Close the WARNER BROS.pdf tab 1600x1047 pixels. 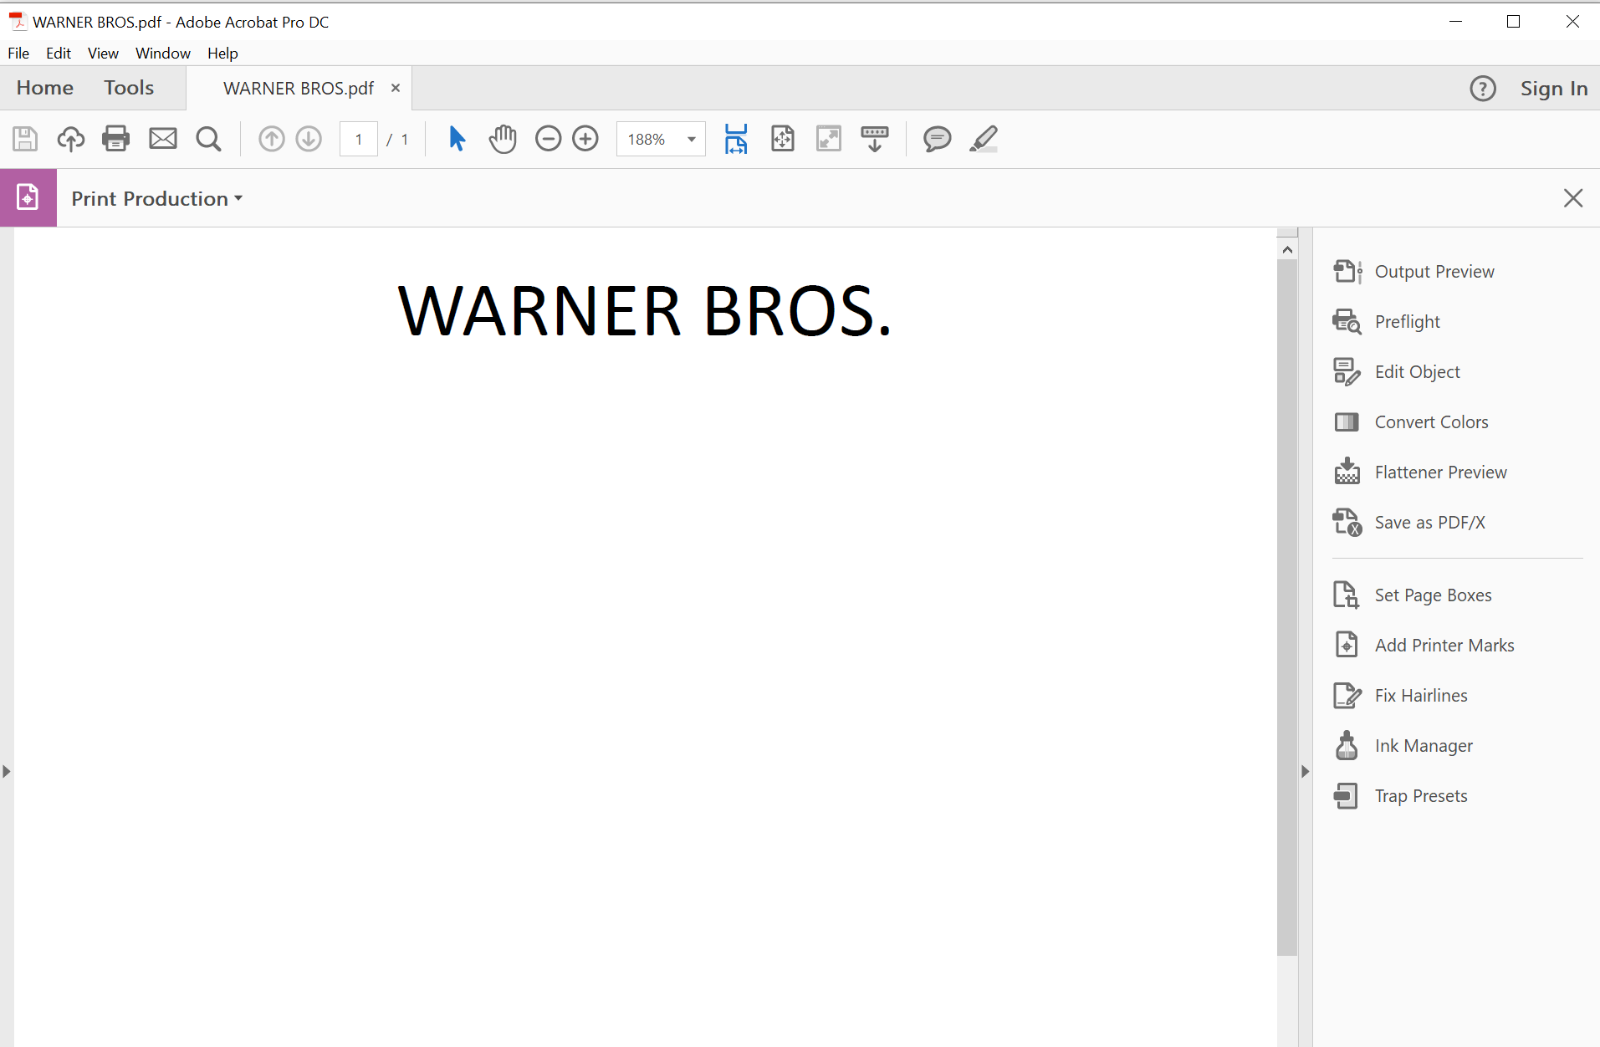coord(395,88)
